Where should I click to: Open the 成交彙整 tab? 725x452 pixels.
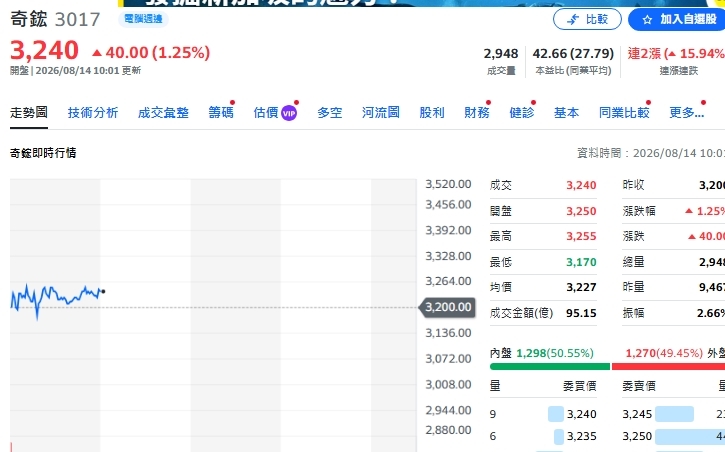coord(163,112)
